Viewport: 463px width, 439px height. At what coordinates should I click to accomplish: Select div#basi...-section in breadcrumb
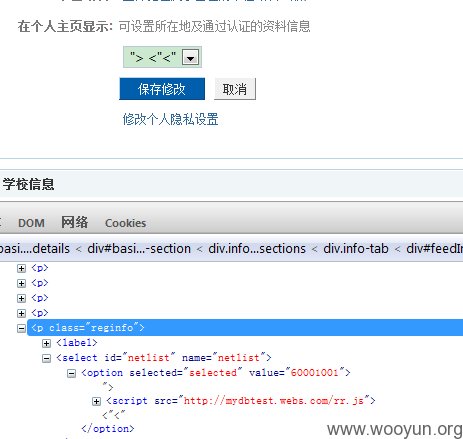coord(139,249)
